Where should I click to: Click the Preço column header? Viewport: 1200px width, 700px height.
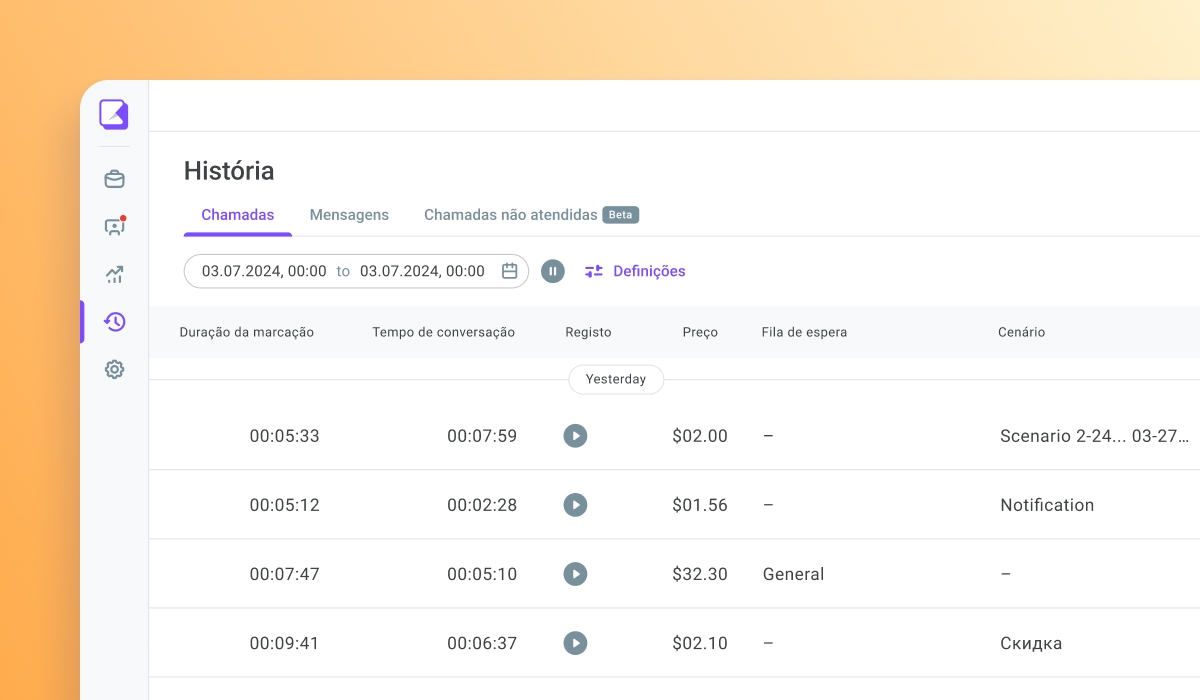700,332
